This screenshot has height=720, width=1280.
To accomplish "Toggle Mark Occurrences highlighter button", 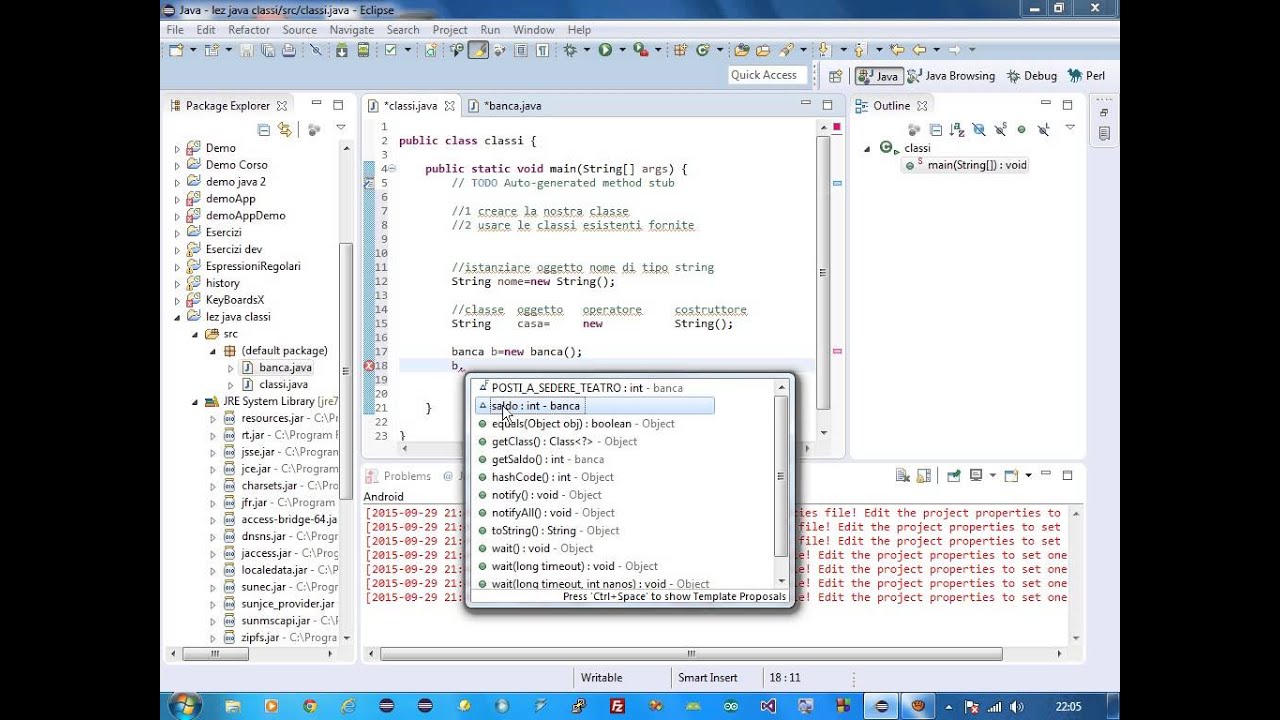I will coord(479,50).
